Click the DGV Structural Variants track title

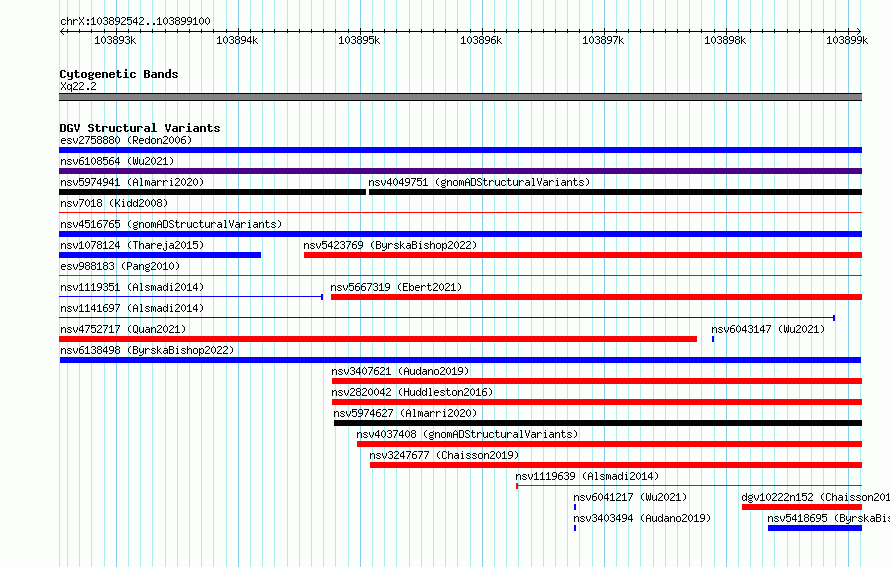tap(140, 128)
